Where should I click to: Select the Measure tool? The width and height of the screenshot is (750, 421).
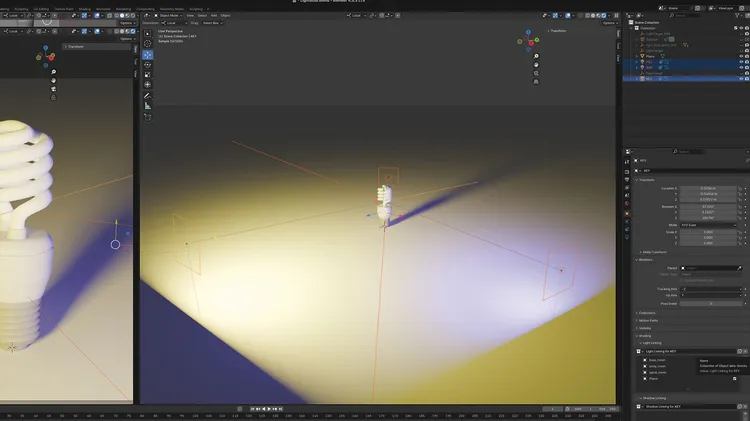pos(148,105)
